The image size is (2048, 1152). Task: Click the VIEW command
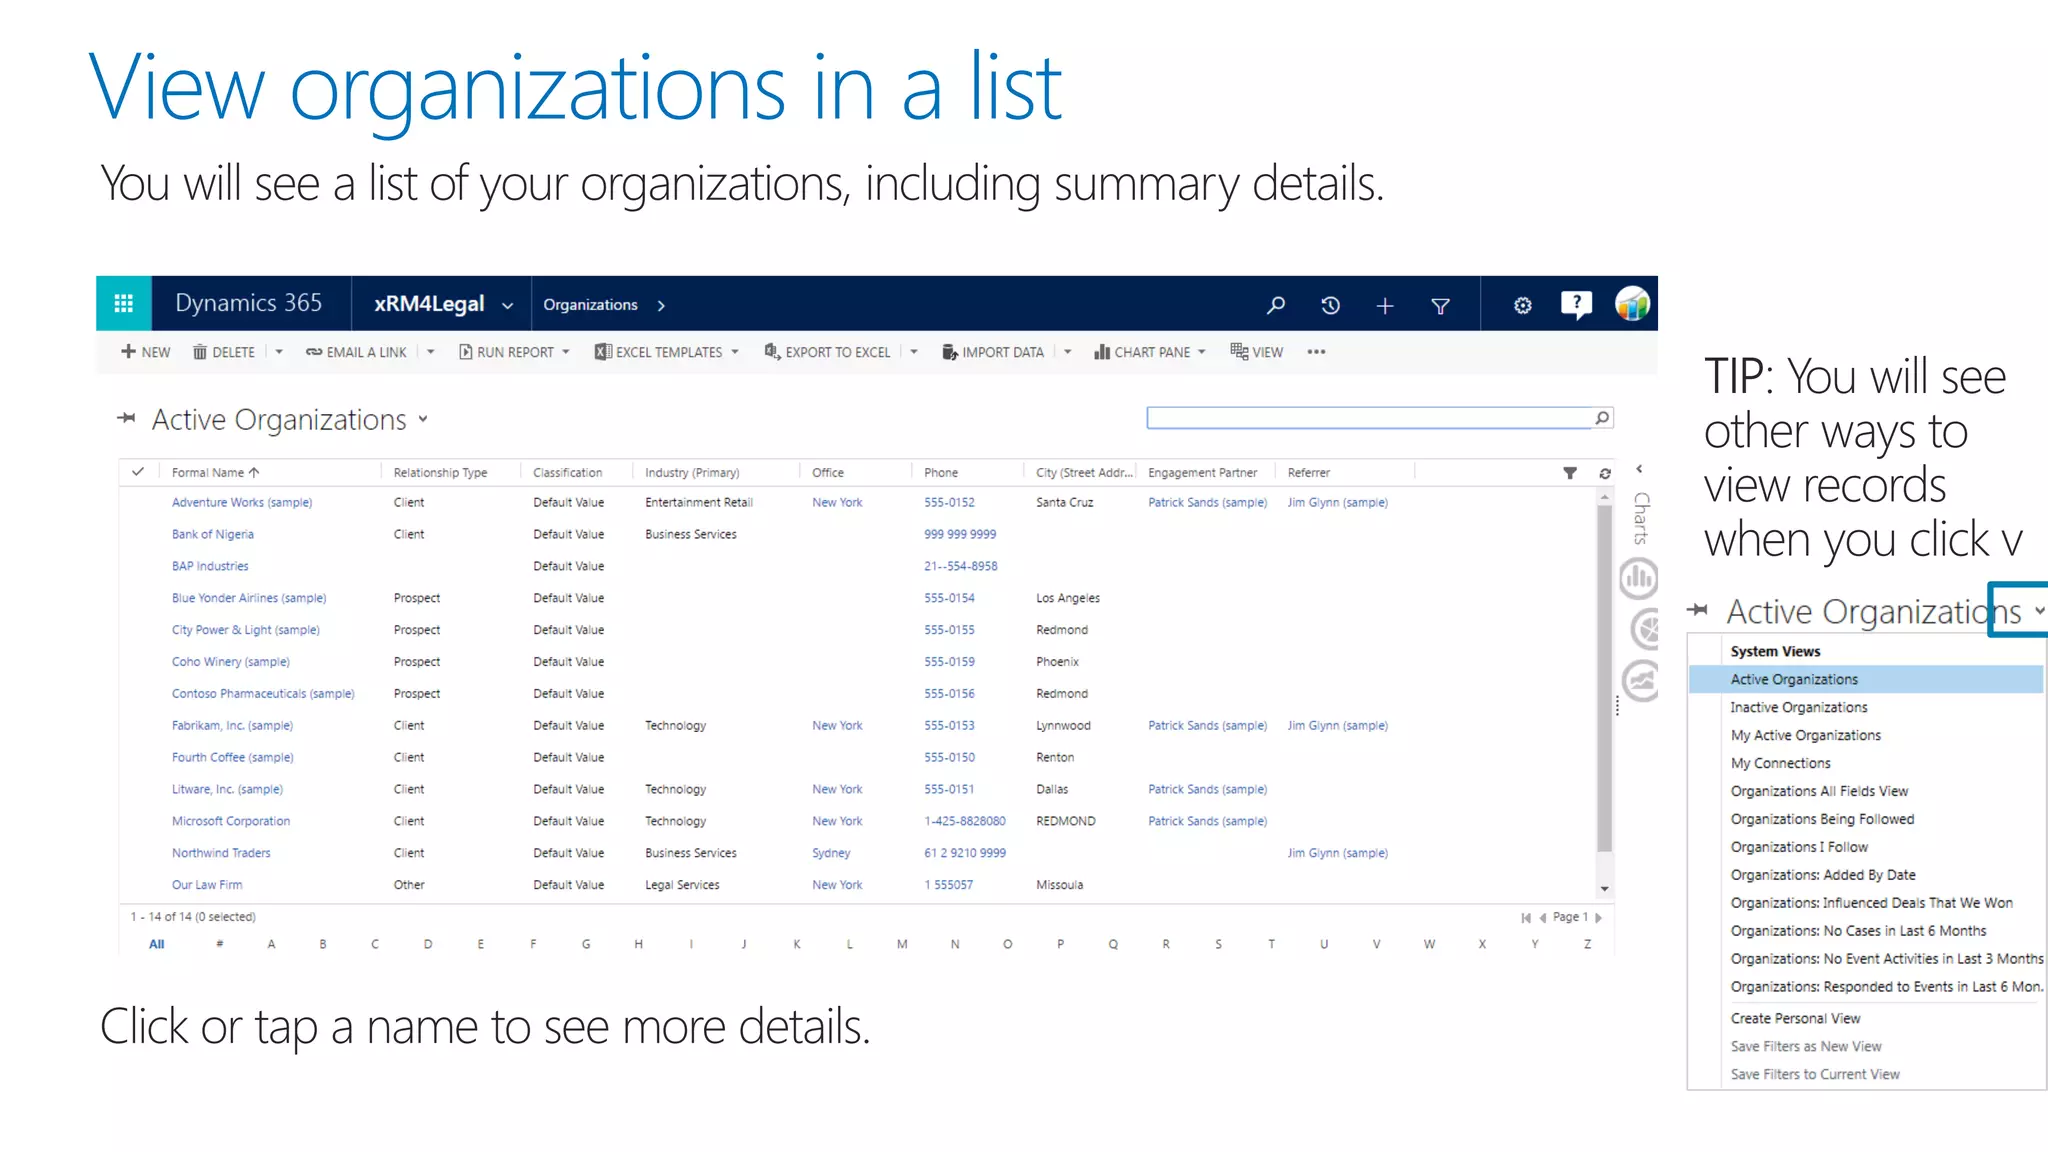(1257, 352)
